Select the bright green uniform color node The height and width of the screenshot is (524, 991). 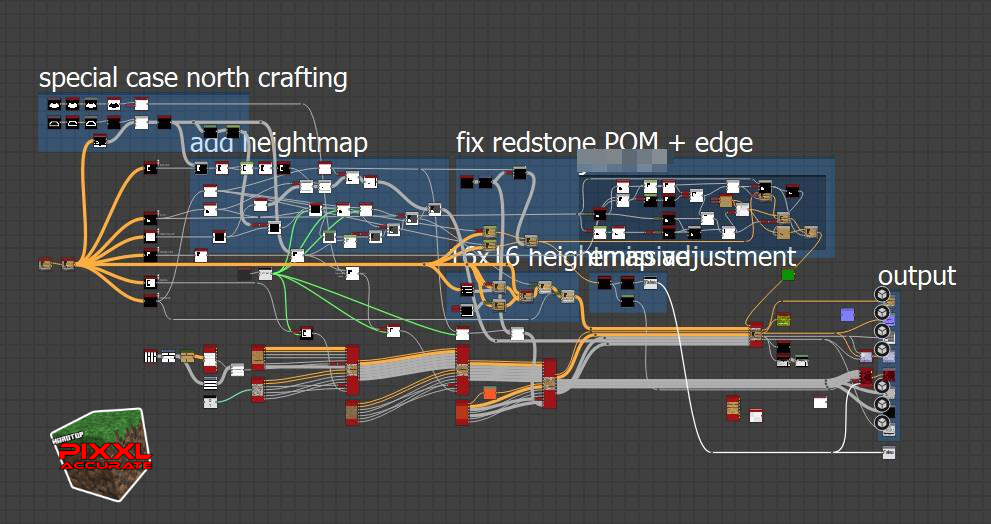coord(787,274)
